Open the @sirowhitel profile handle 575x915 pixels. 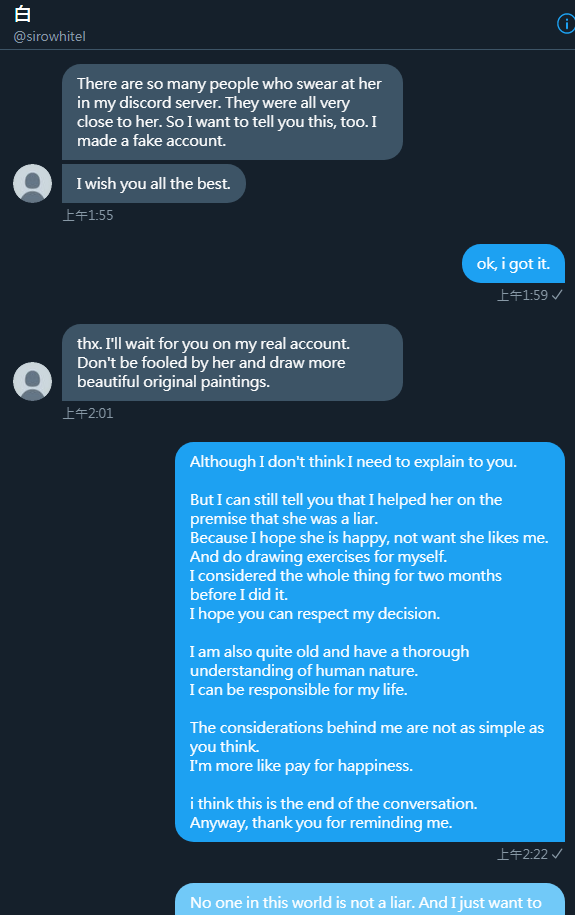click(x=50, y=36)
